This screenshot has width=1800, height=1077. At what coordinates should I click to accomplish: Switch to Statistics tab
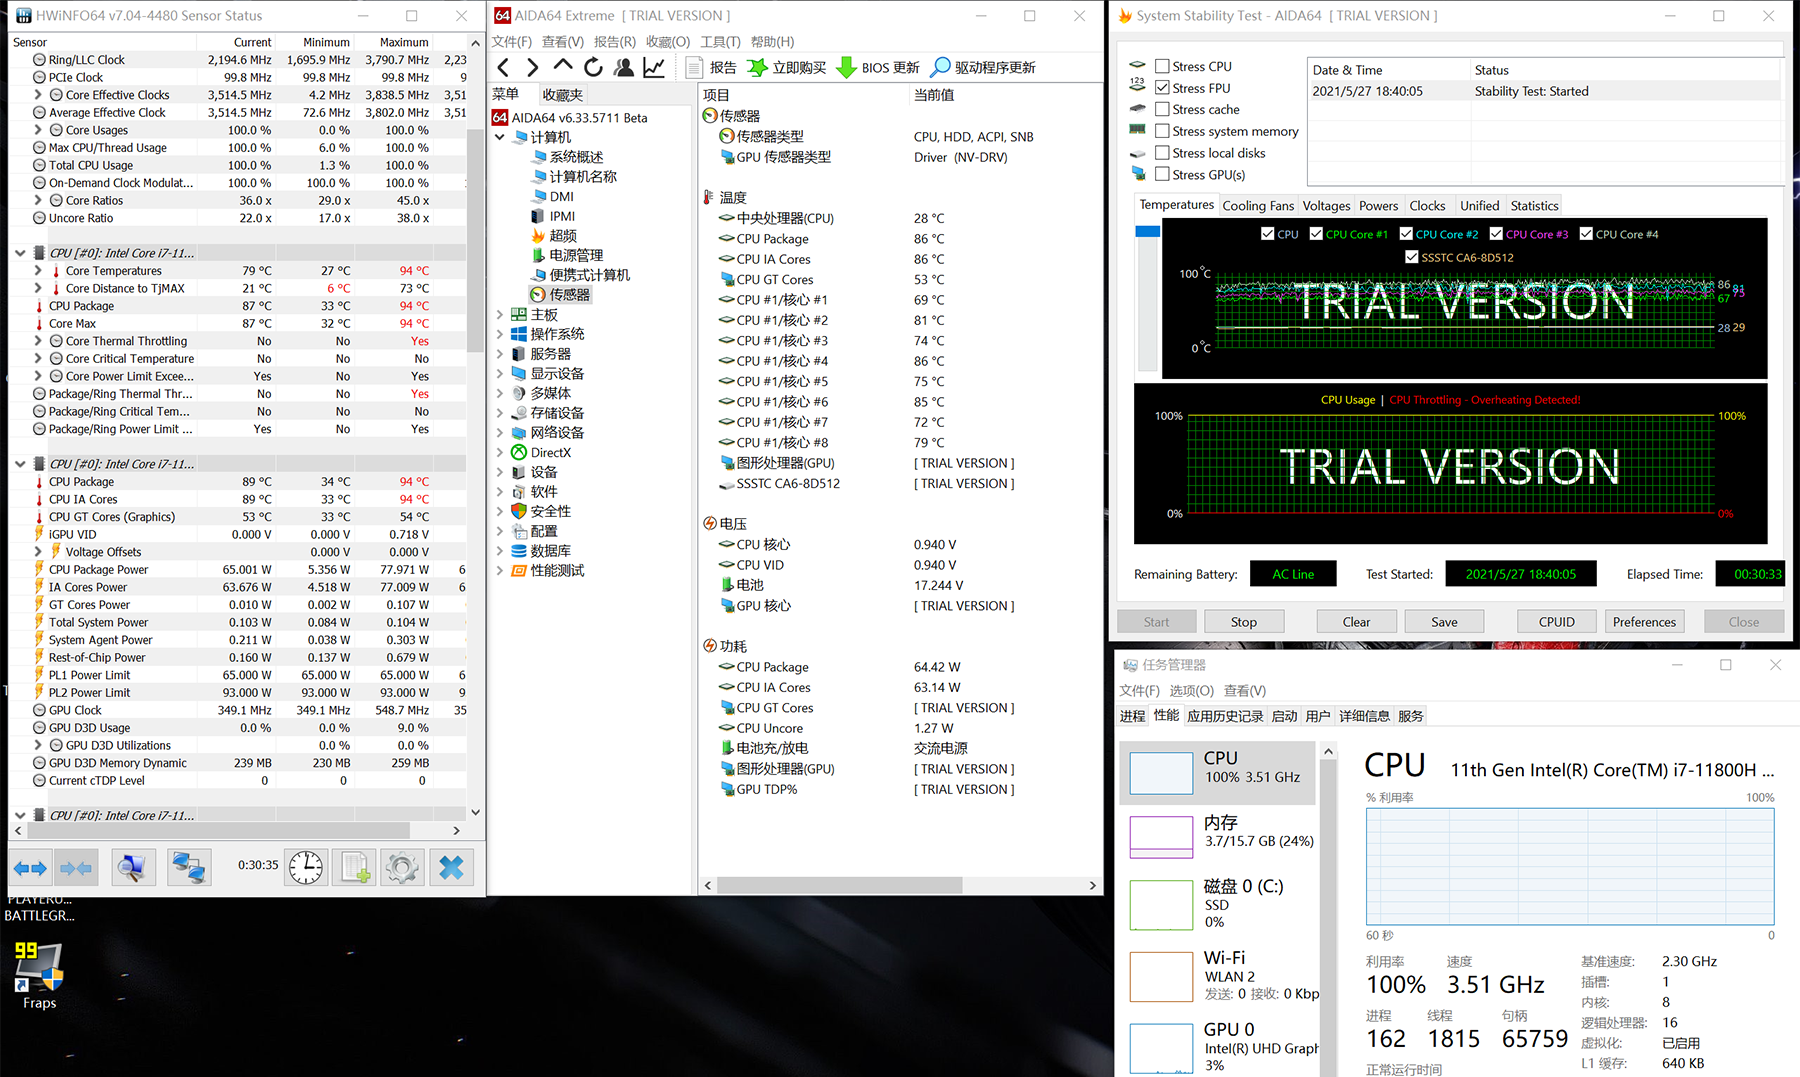(x=1534, y=206)
